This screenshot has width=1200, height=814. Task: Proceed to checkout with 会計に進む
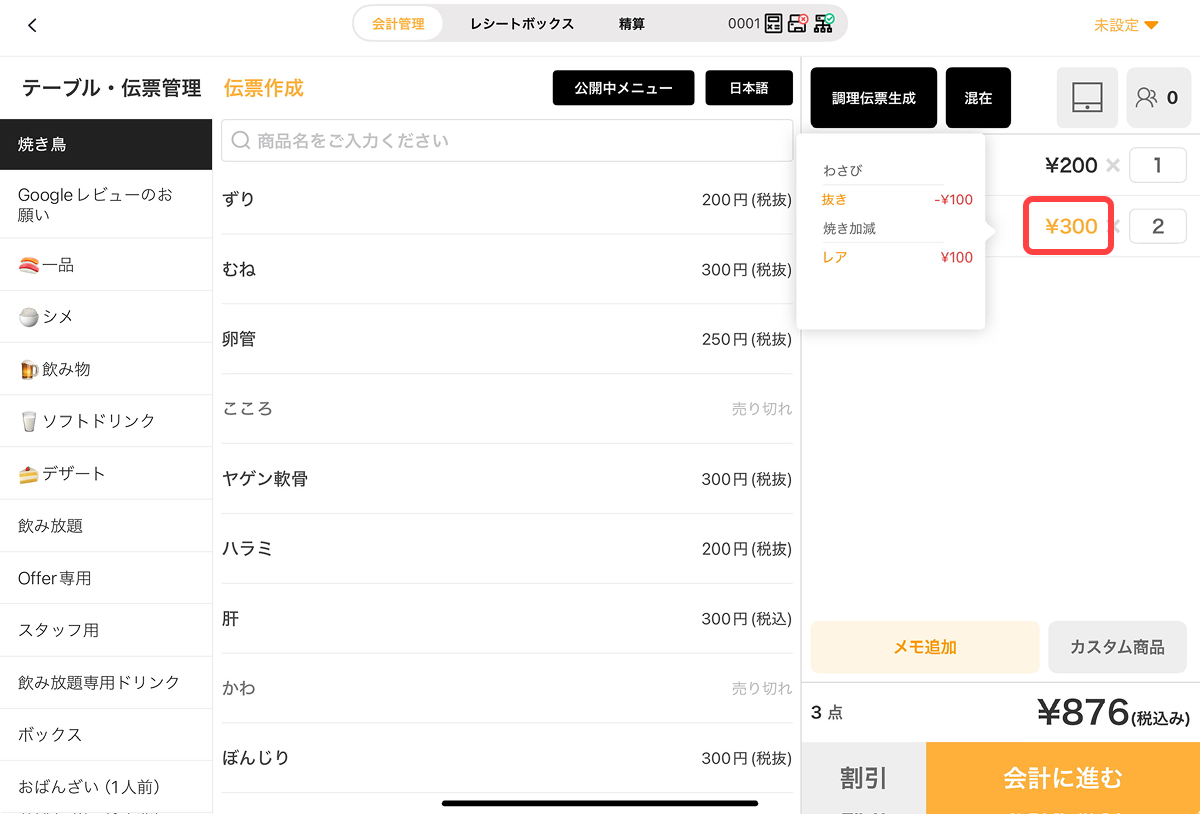tap(1063, 778)
